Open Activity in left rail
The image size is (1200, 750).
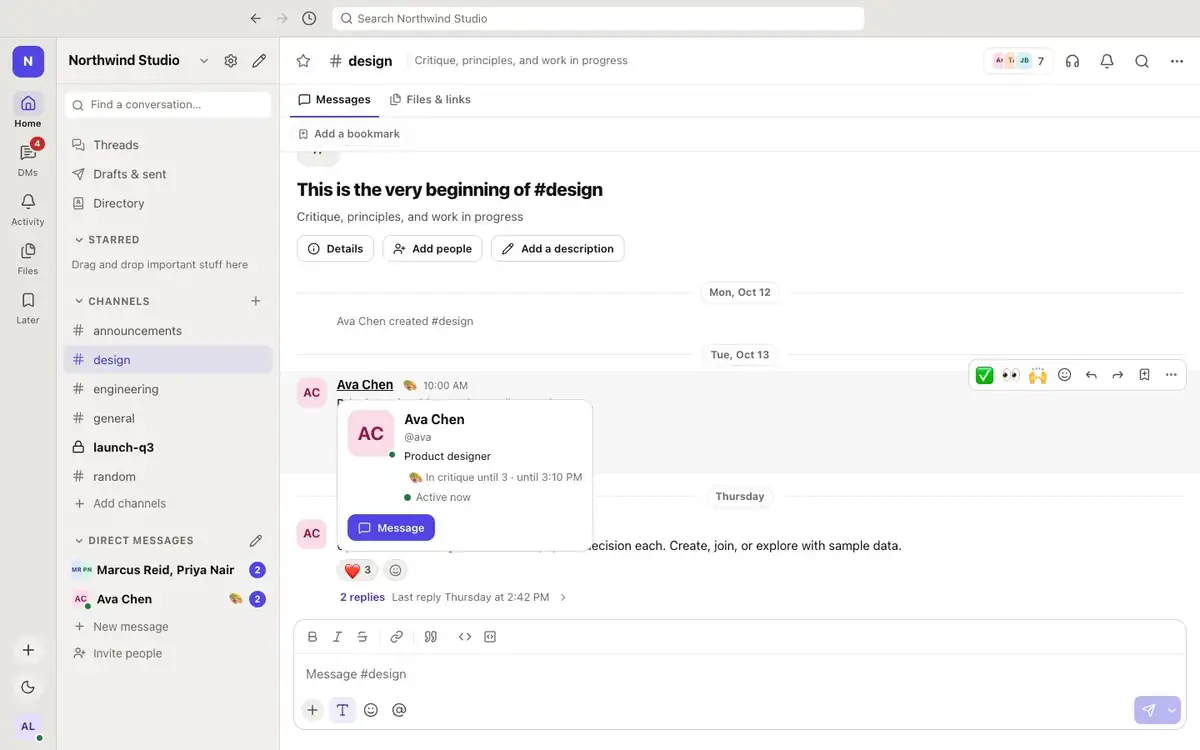click(28, 209)
